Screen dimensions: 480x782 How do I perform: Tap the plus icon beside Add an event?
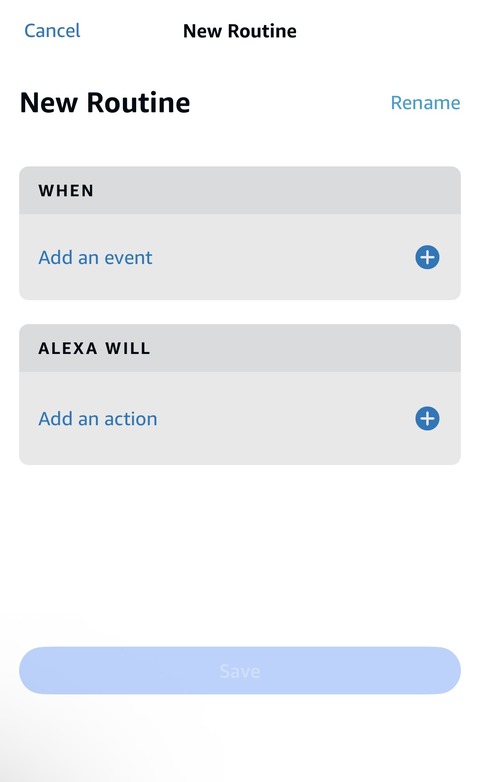coord(427,257)
